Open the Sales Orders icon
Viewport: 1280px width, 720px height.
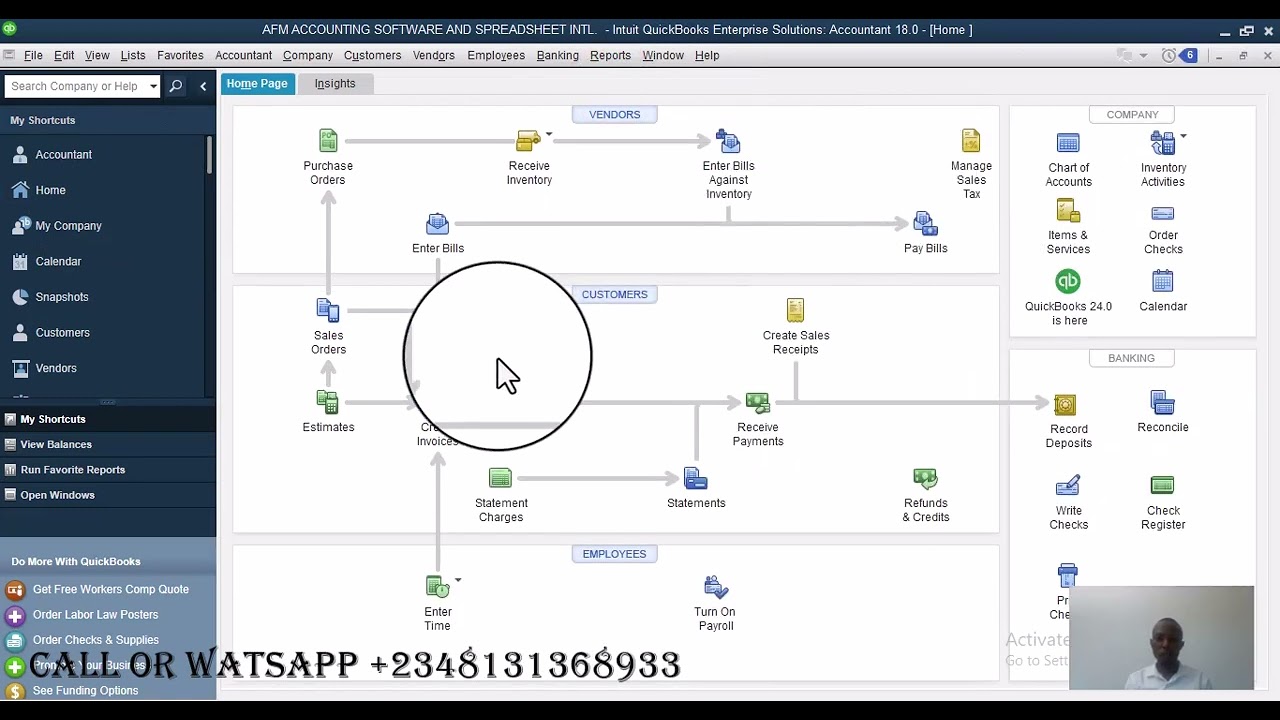coord(328,311)
